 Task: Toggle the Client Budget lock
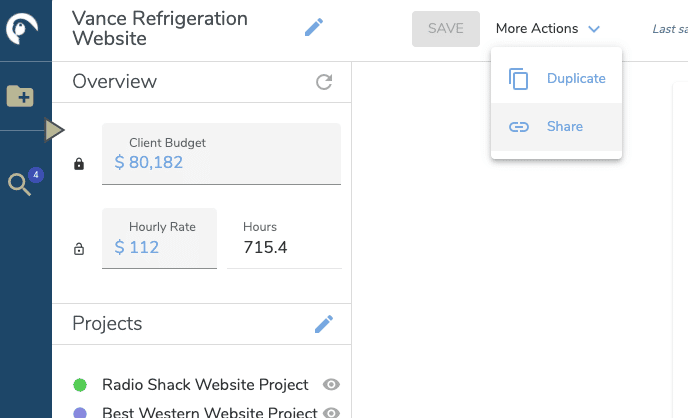(80, 164)
